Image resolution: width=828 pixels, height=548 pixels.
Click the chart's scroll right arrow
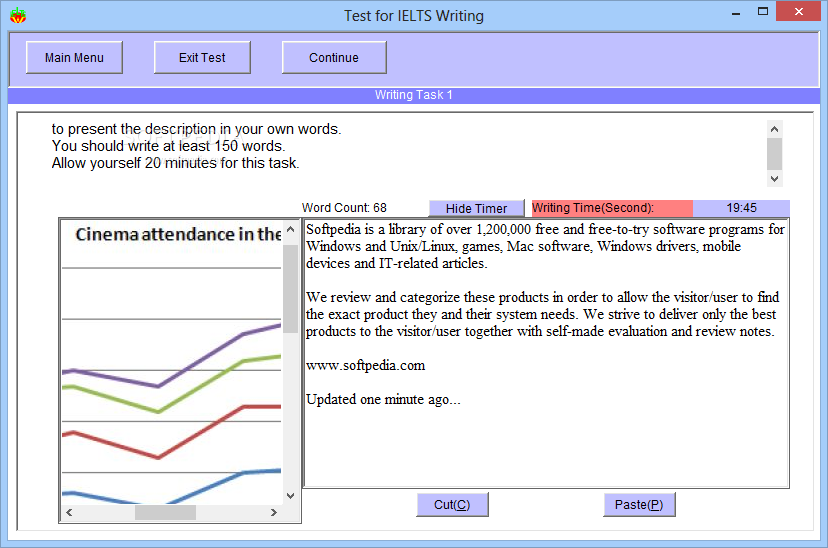[274, 512]
